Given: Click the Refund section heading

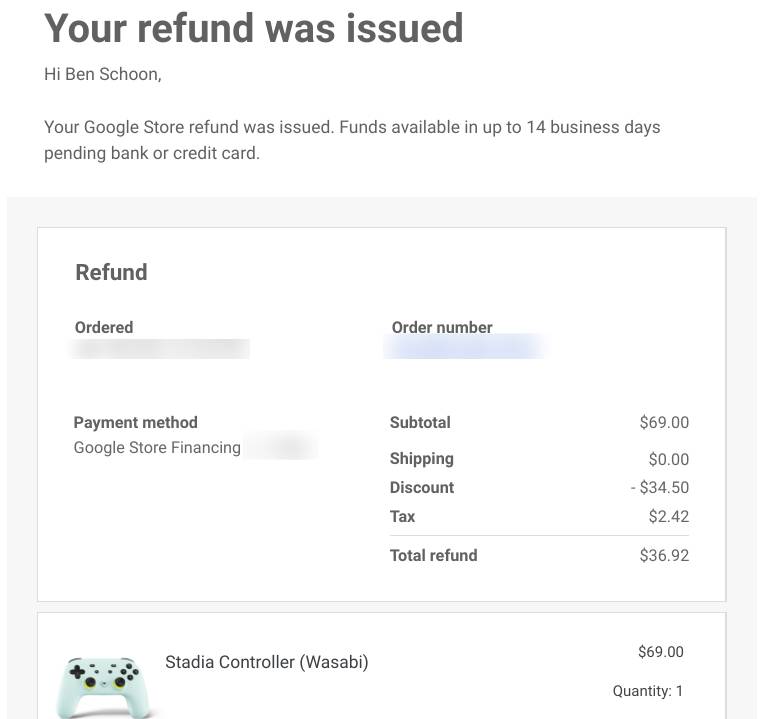Looking at the screenshot, I should coord(111,272).
